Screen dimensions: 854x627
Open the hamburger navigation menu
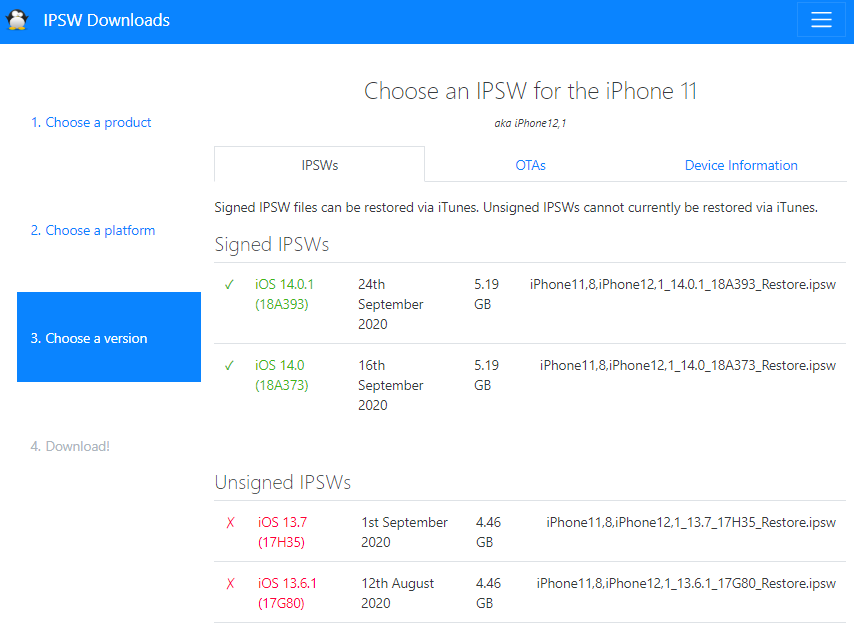(821, 21)
